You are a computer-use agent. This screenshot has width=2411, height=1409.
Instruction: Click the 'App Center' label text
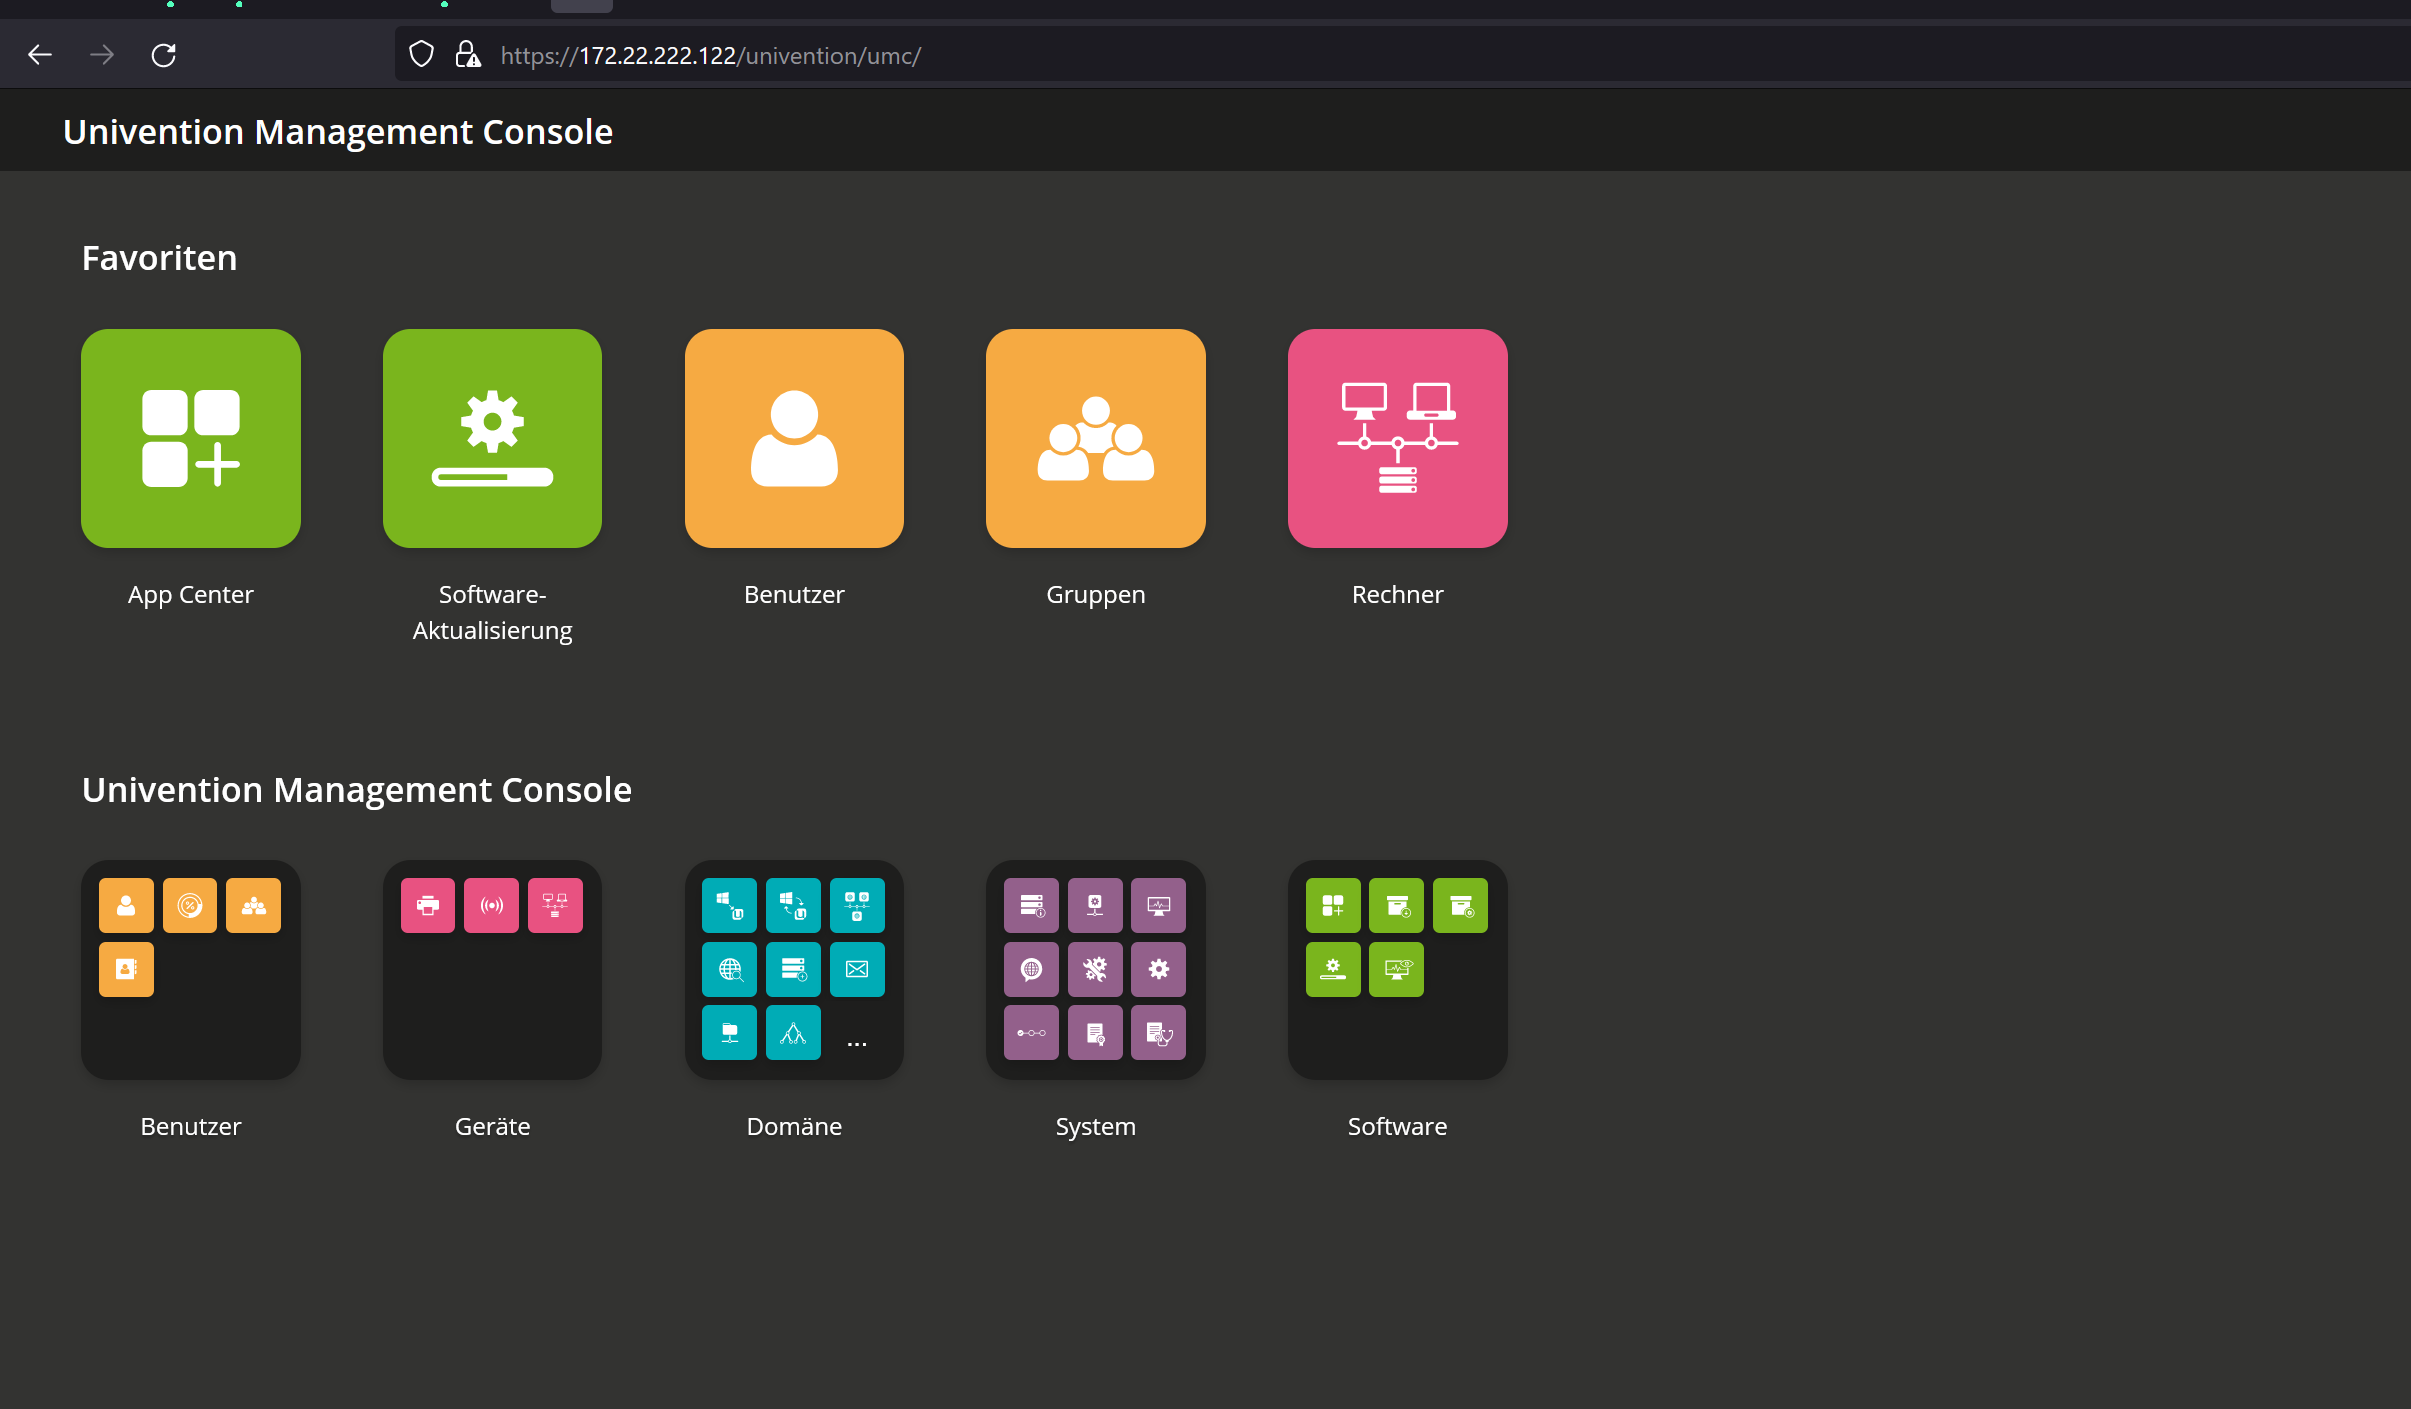191,595
